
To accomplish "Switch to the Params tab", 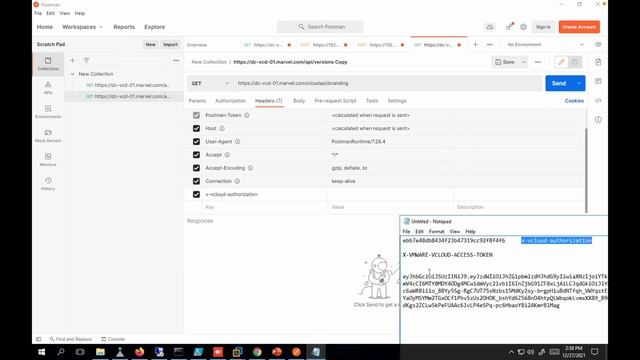I will click(197, 101).
